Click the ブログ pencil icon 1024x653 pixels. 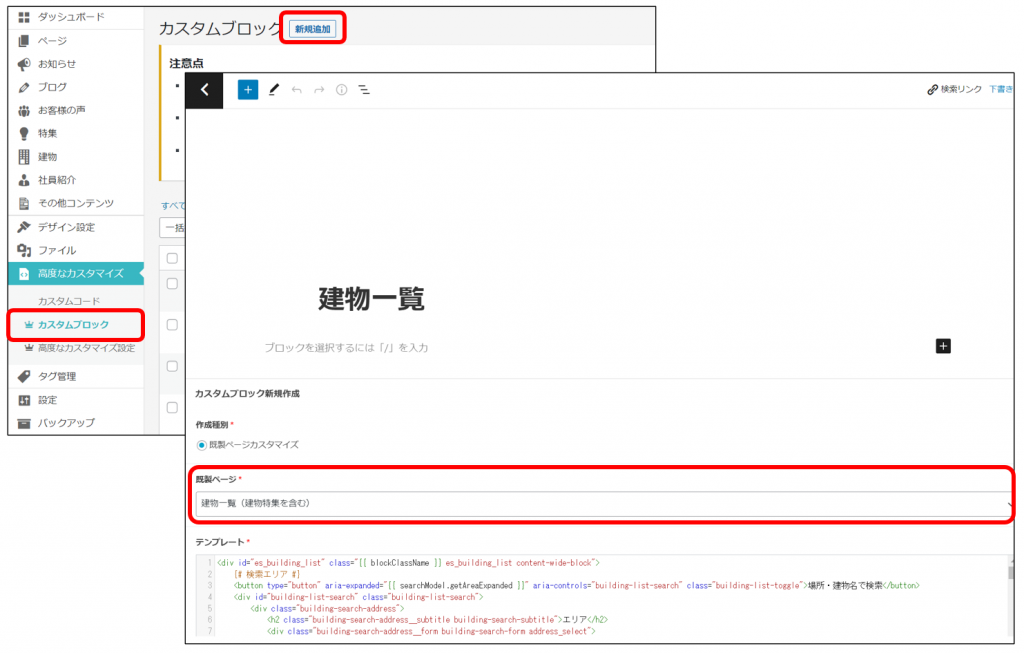click(x=24, y=87)
